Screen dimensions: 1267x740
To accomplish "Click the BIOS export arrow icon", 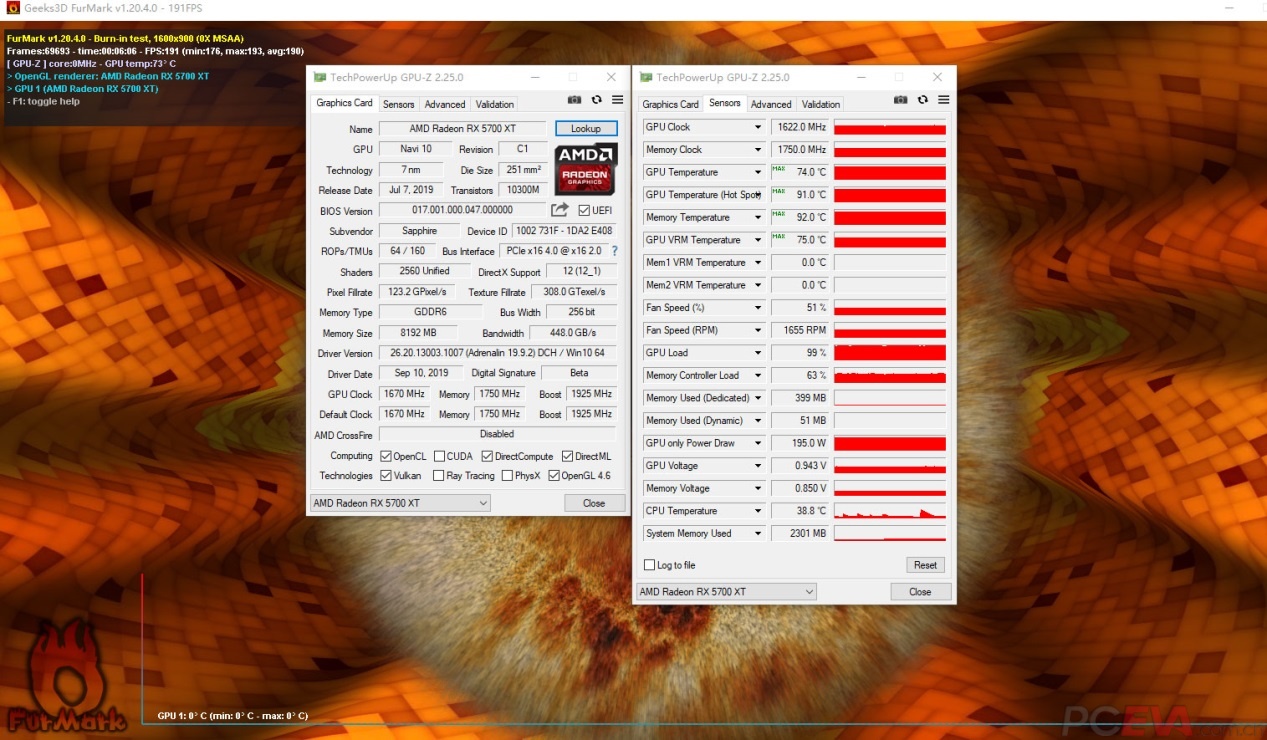I will coord(559,210).
